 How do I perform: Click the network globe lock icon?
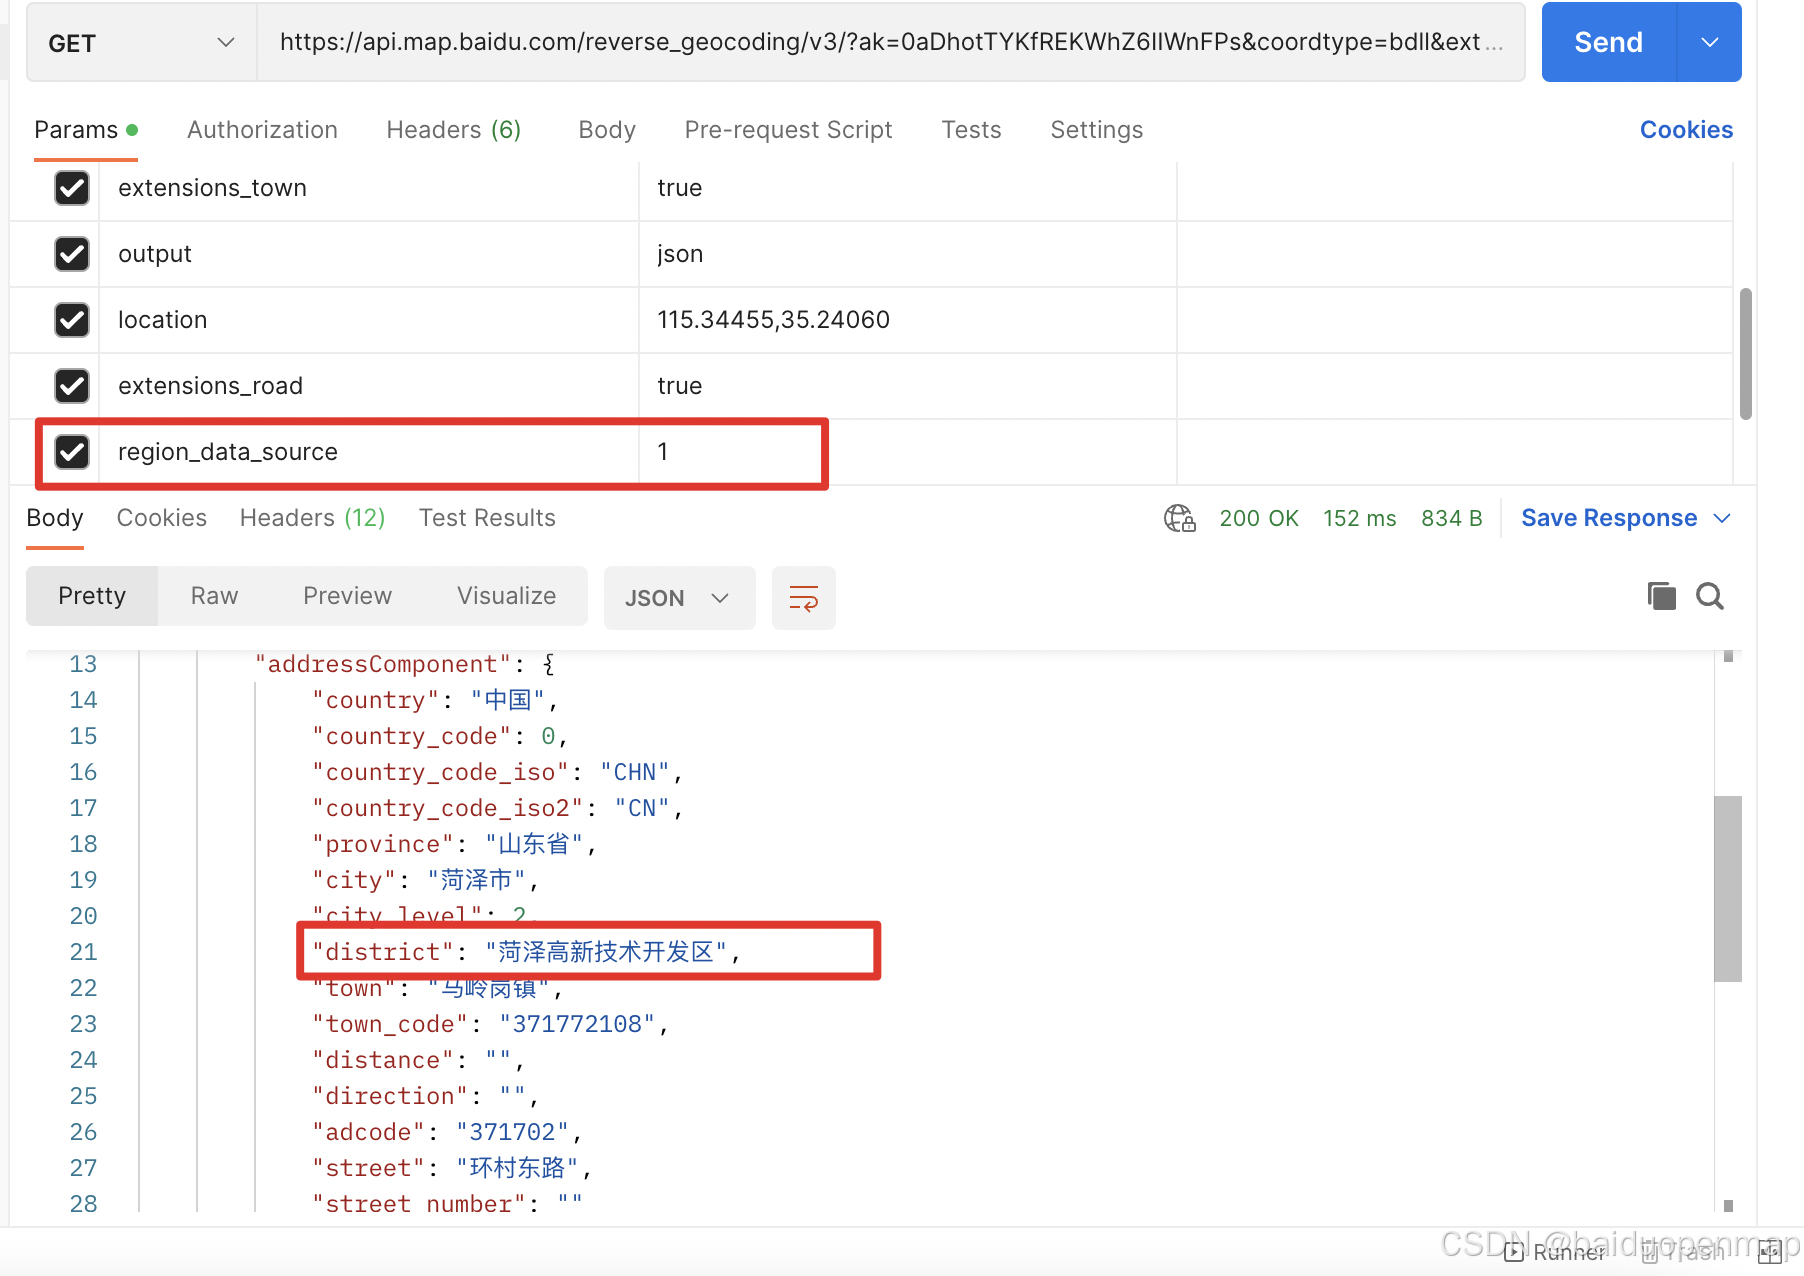pyautogui.click(x=1180, y=518)
